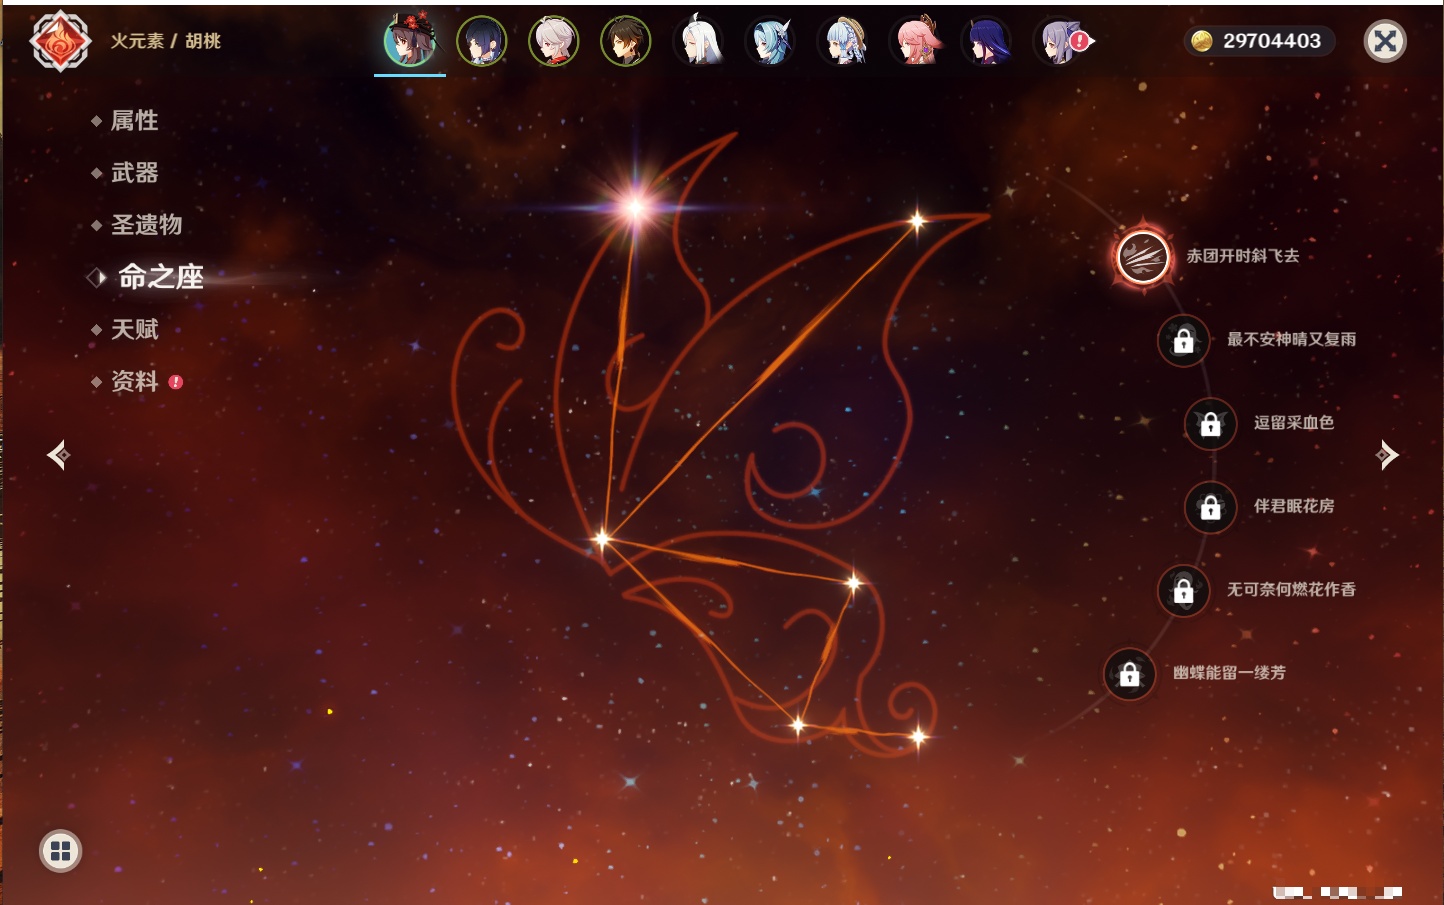Viewport: 1444px width, 905px height.
Task: Click the large glowing star on the butterfly
Action: tap(636, 207)
